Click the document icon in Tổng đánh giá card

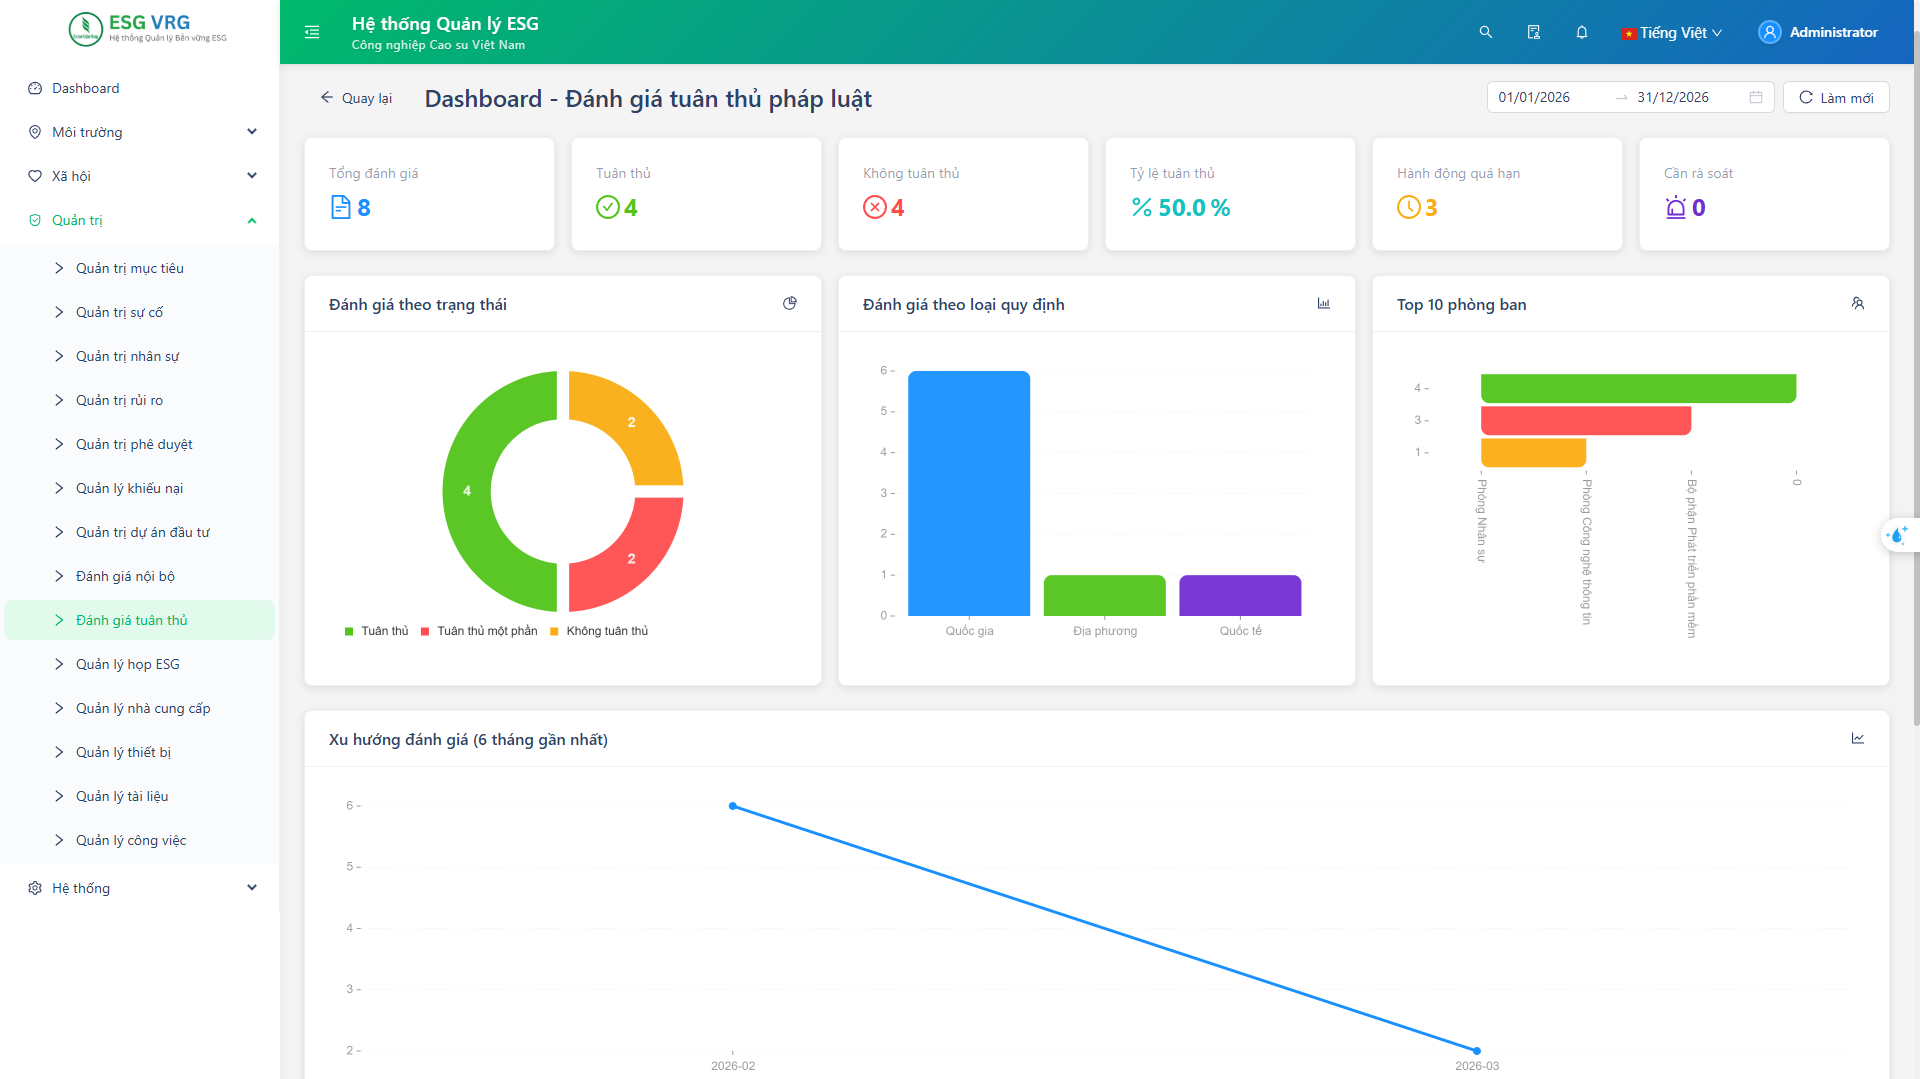pos(341,207)
